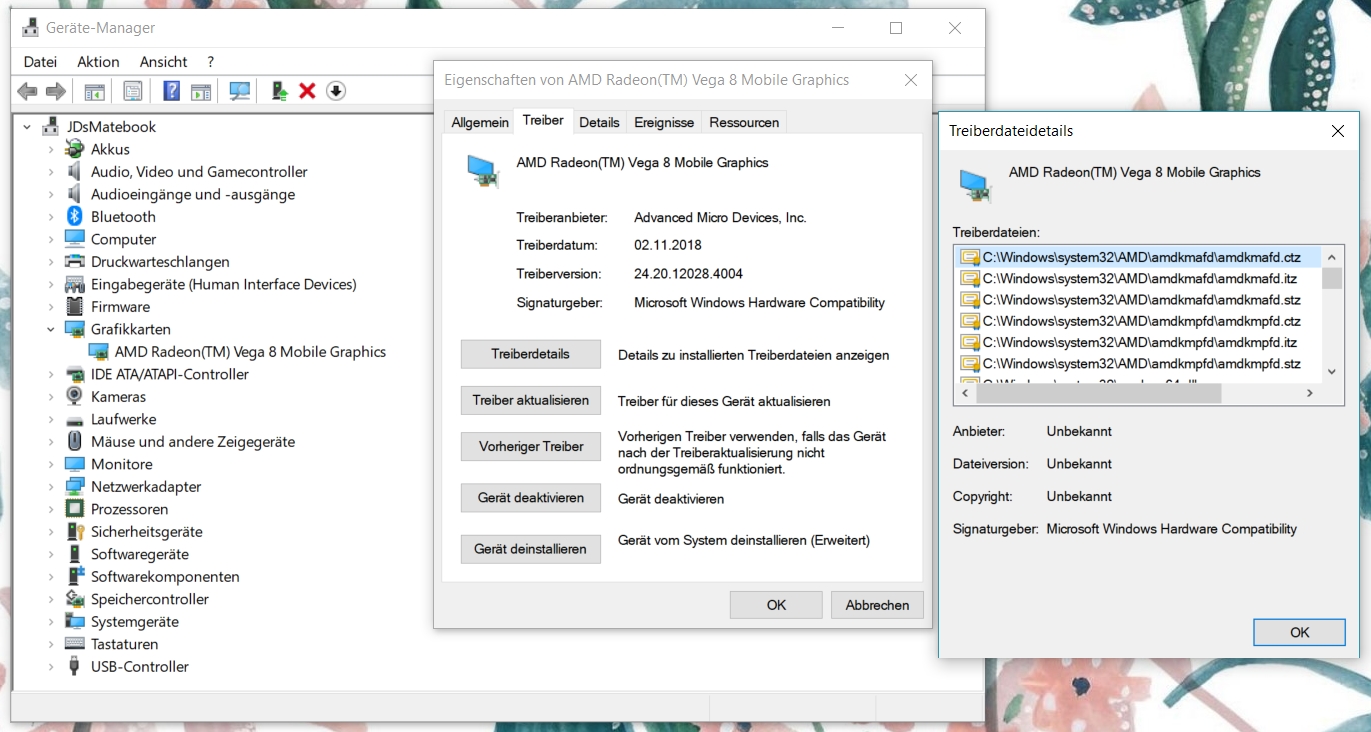
Task: Click OK in the Eigenschaften properties dialog
Action: click(776, 605)
